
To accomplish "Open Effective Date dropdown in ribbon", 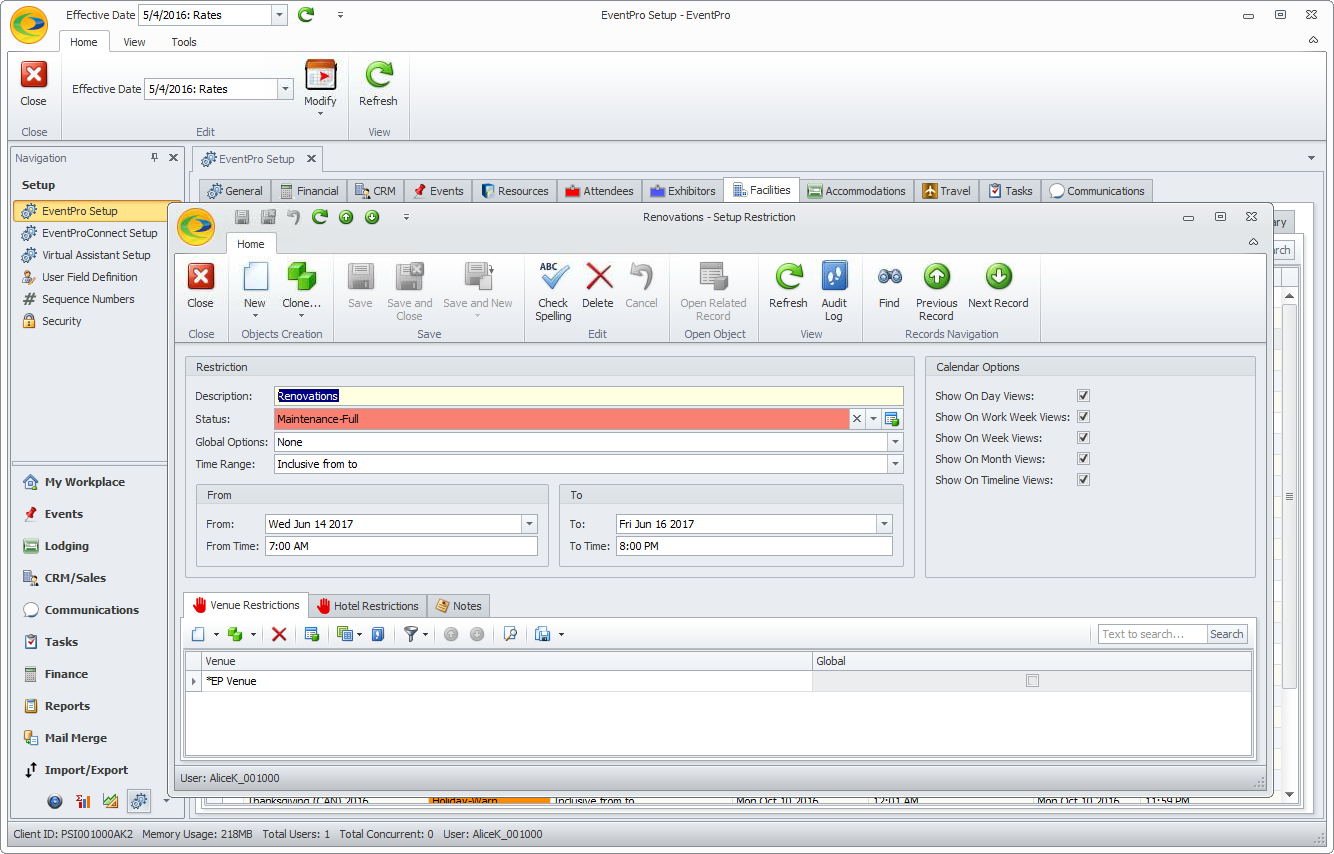I will click(285, 89).
